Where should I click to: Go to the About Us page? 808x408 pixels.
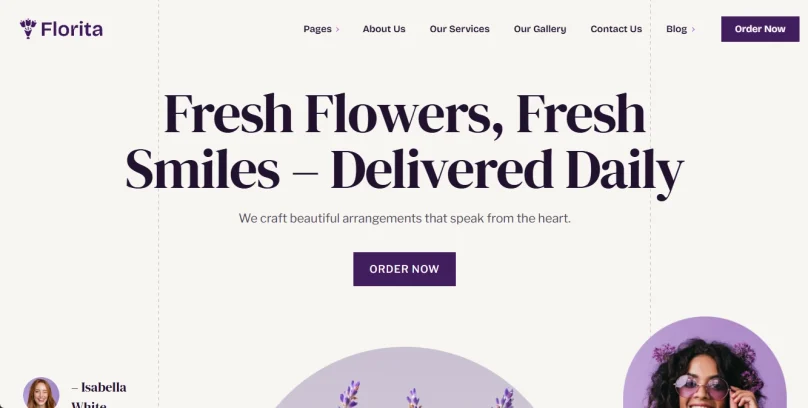point(384,29)
